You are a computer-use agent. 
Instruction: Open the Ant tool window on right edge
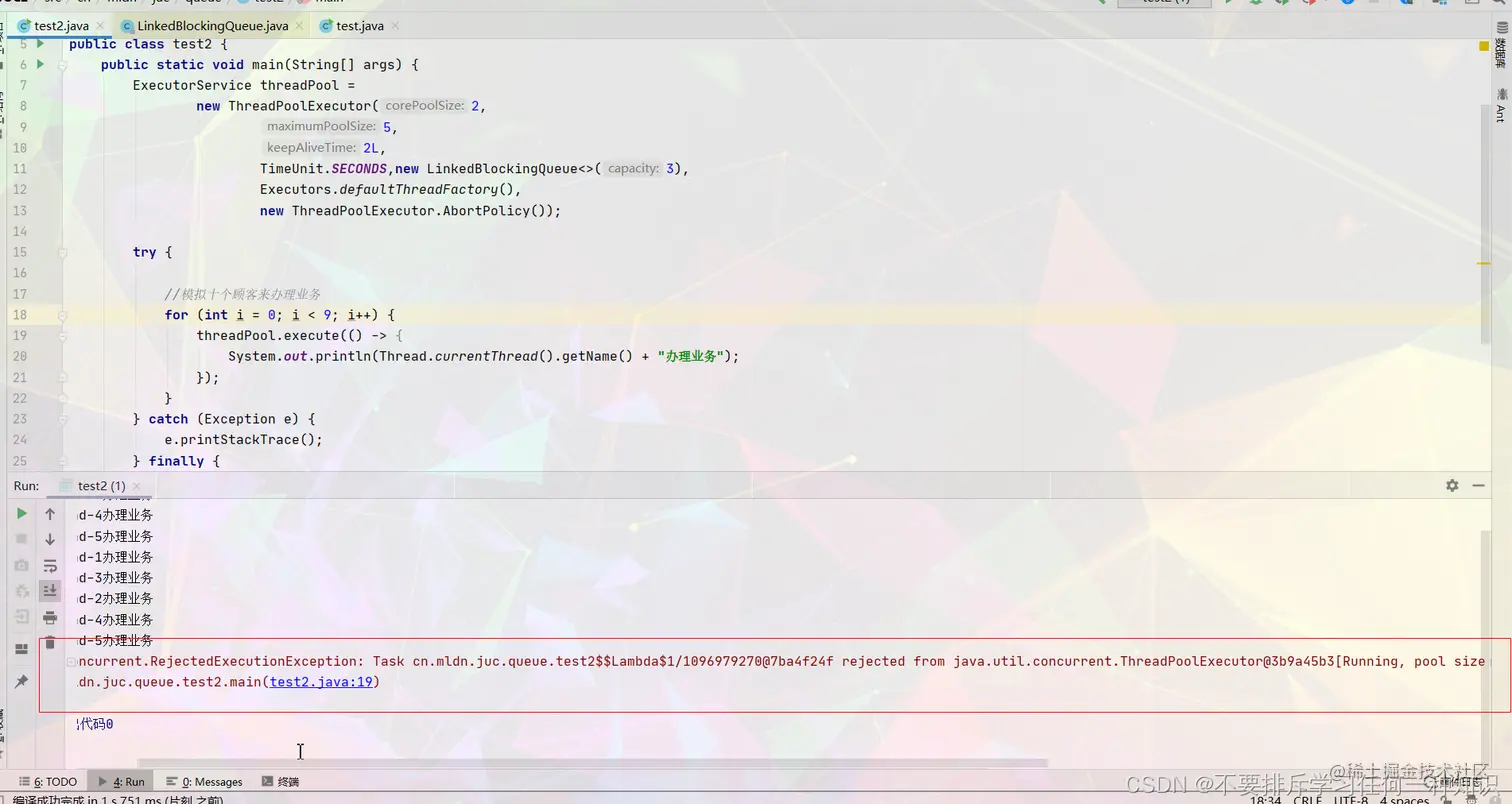1500,106
